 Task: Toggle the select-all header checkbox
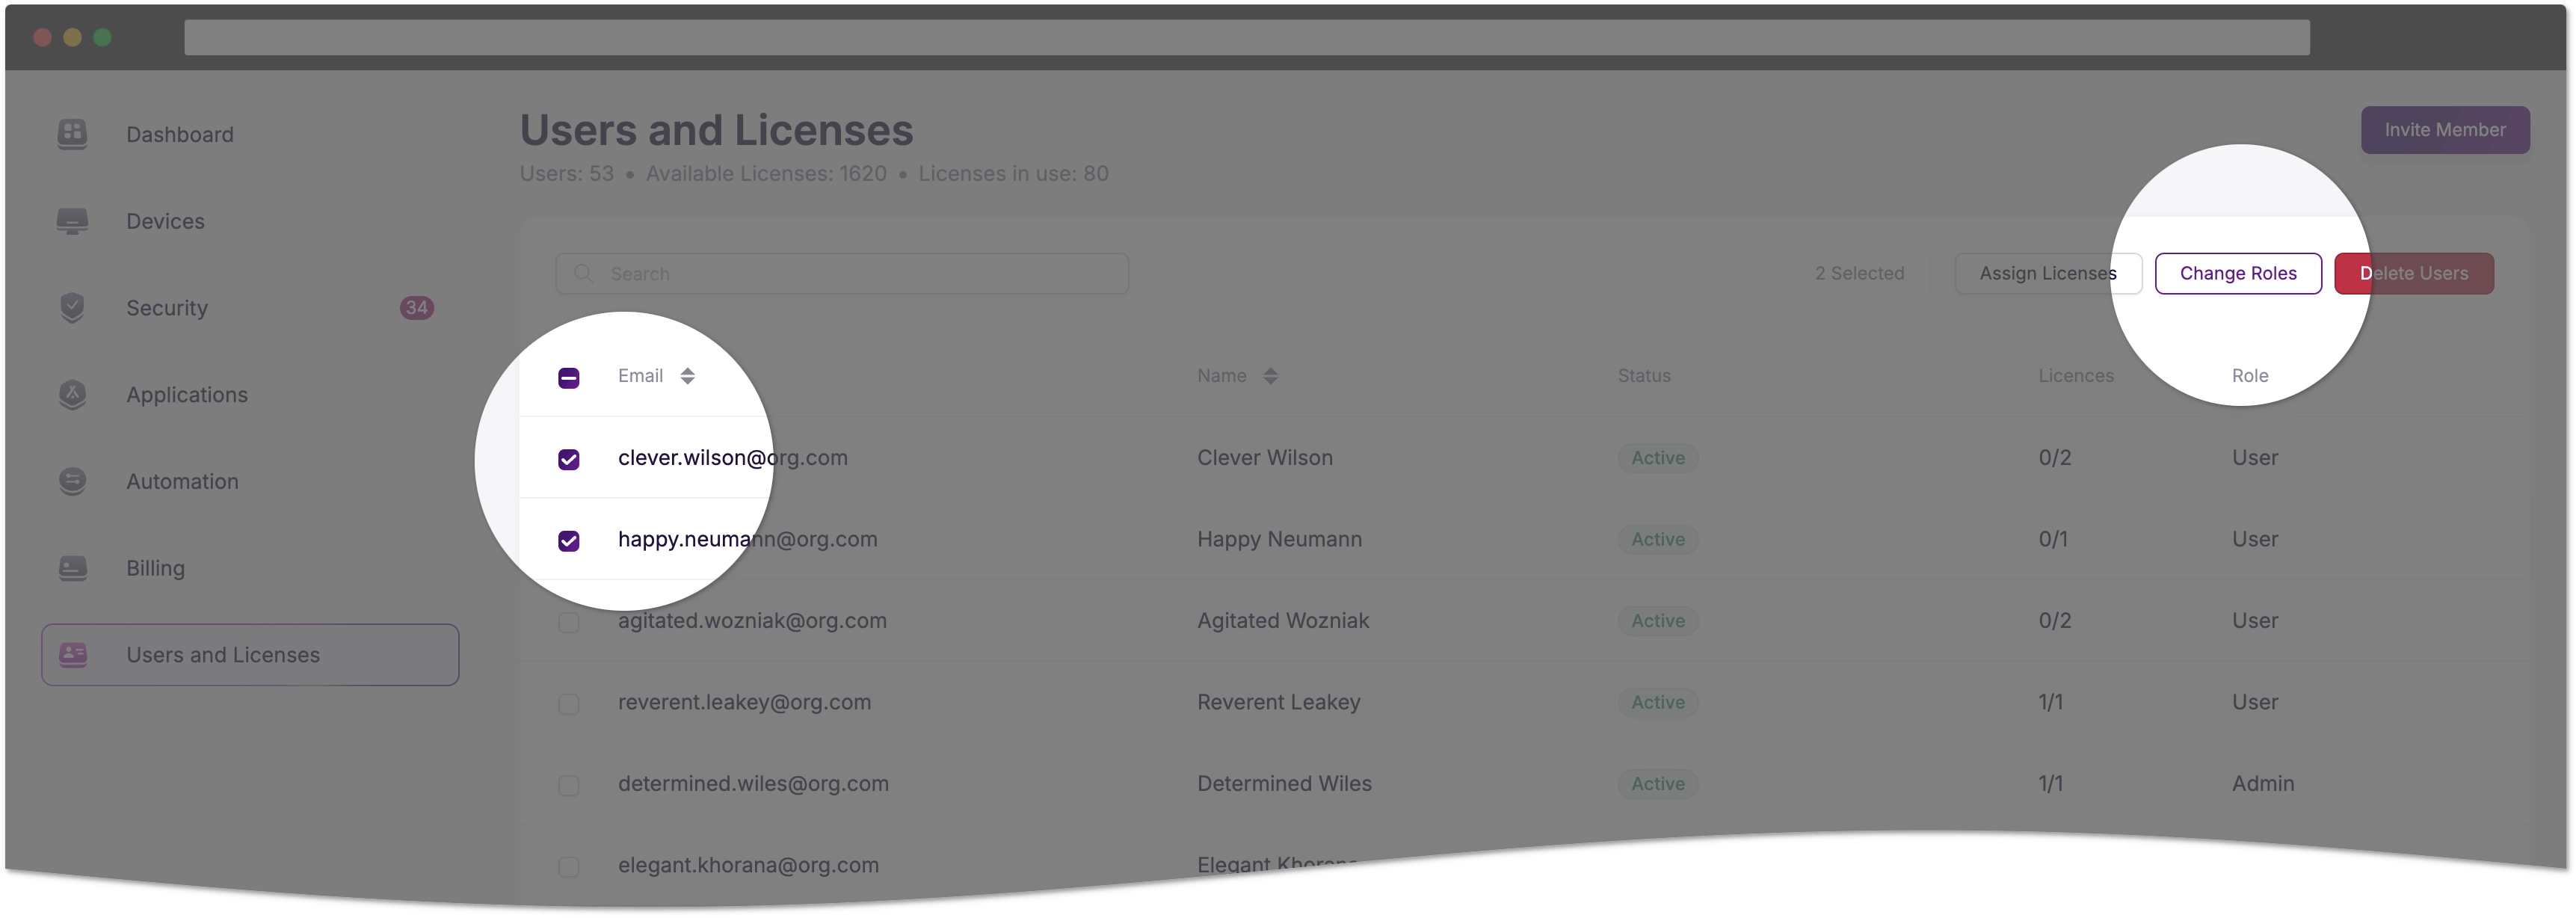(x=569, y=378)
